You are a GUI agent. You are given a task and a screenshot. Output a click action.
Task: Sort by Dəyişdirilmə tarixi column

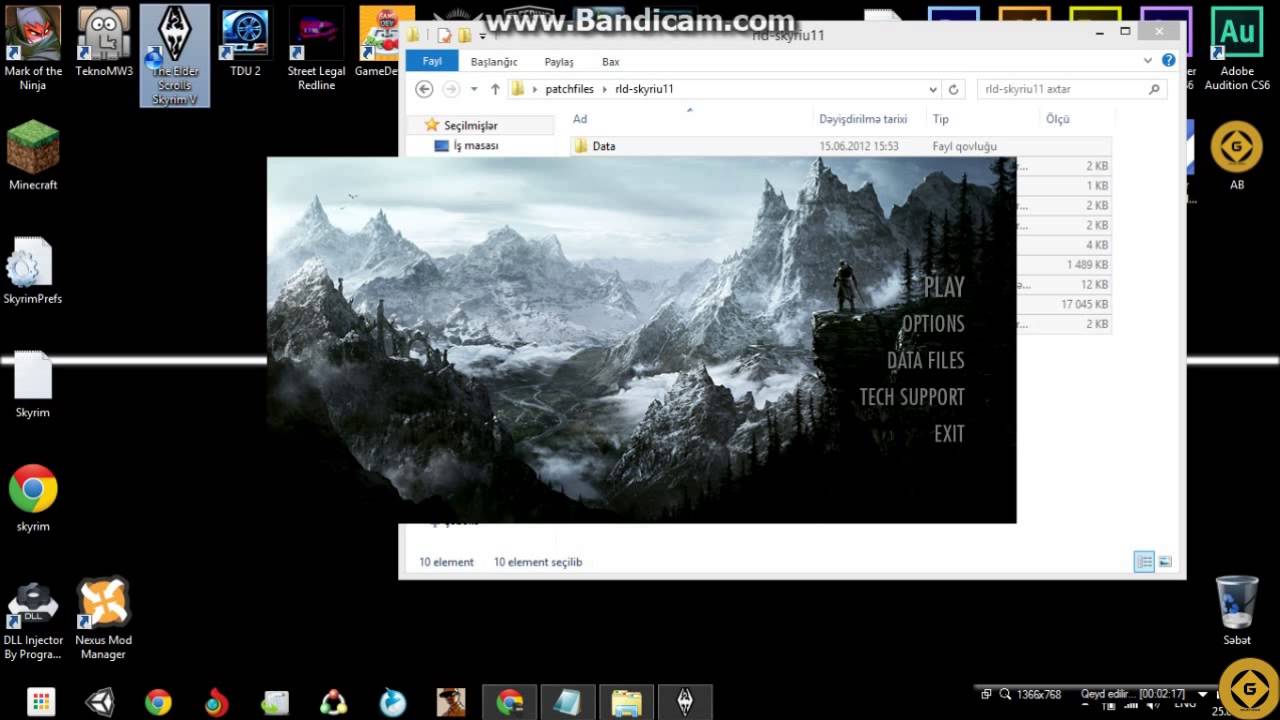[x=862, y=119]
